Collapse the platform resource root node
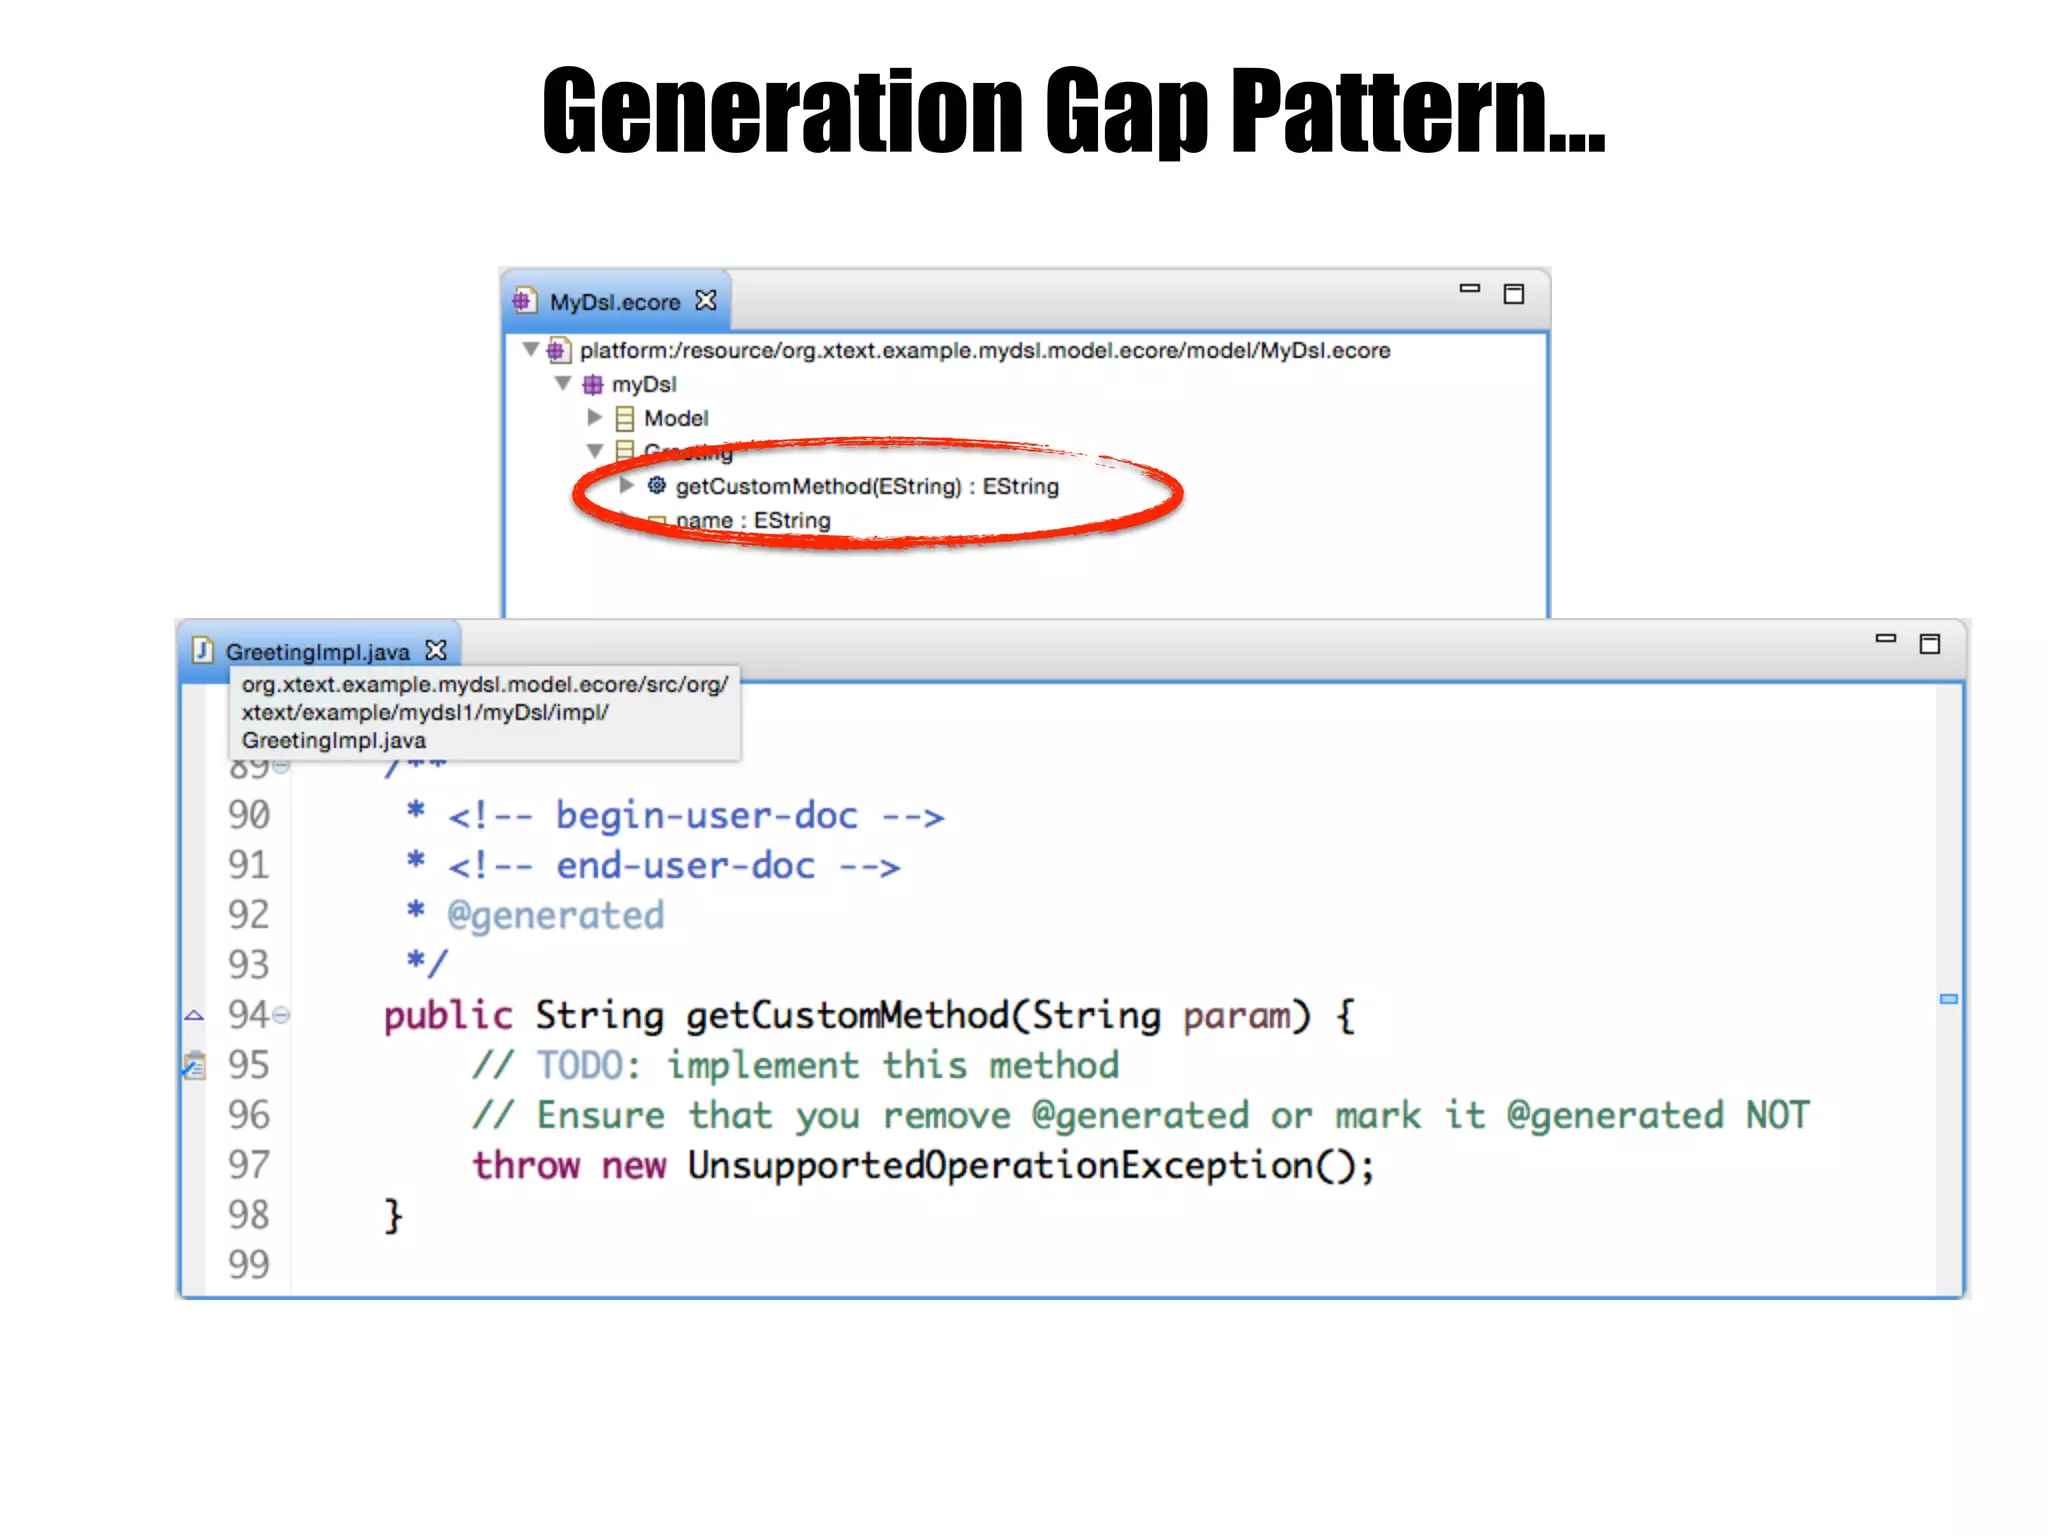2048x1536 pixels. [x=531, y=349]
